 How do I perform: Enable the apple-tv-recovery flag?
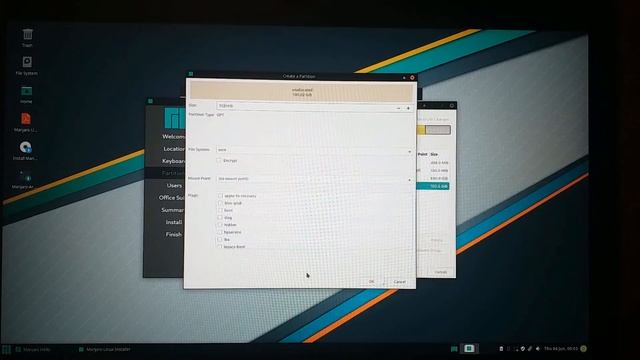(x=220, y=196)
